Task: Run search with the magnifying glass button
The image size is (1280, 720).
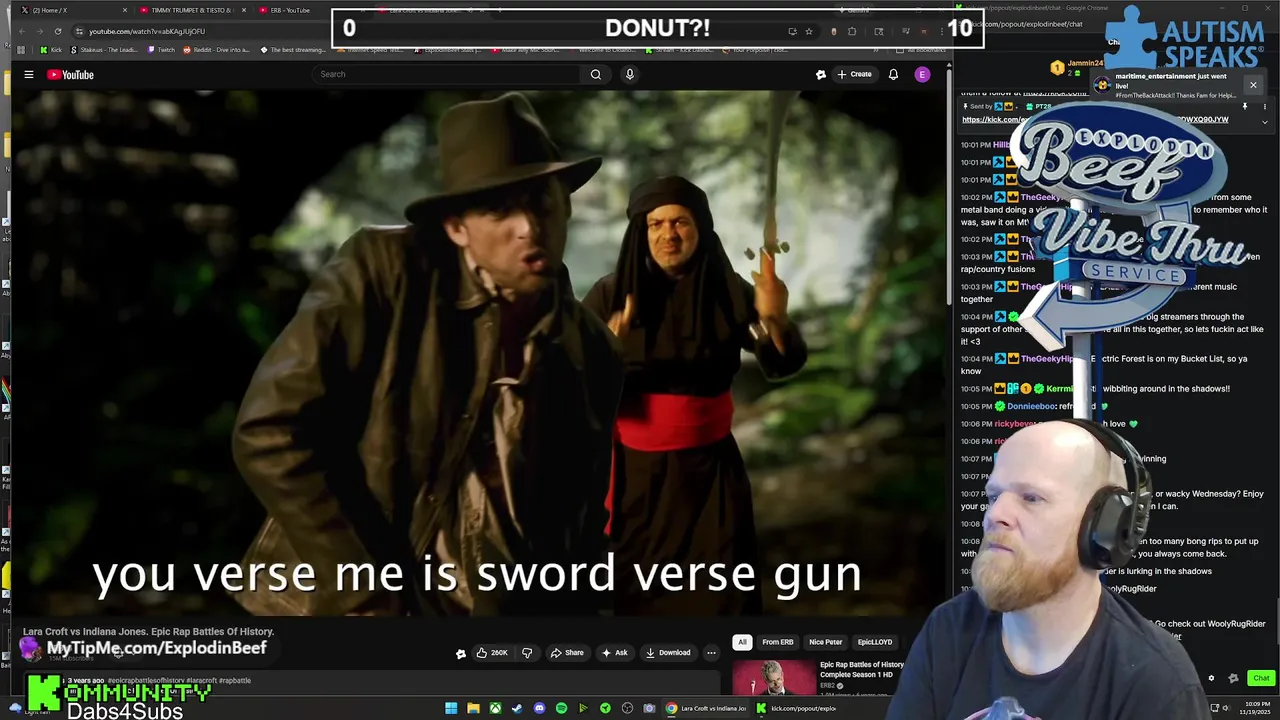Action: [x=596, y=74]
